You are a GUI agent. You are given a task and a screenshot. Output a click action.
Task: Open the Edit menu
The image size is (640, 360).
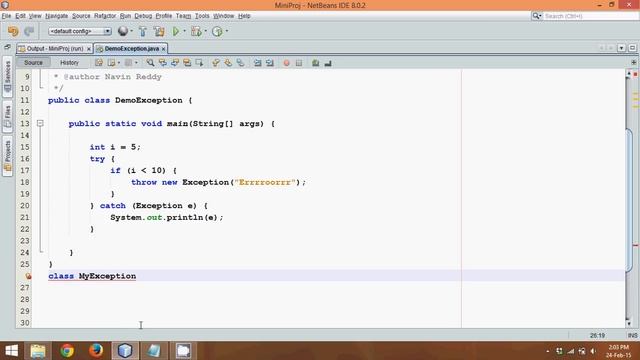coord(20,16)
